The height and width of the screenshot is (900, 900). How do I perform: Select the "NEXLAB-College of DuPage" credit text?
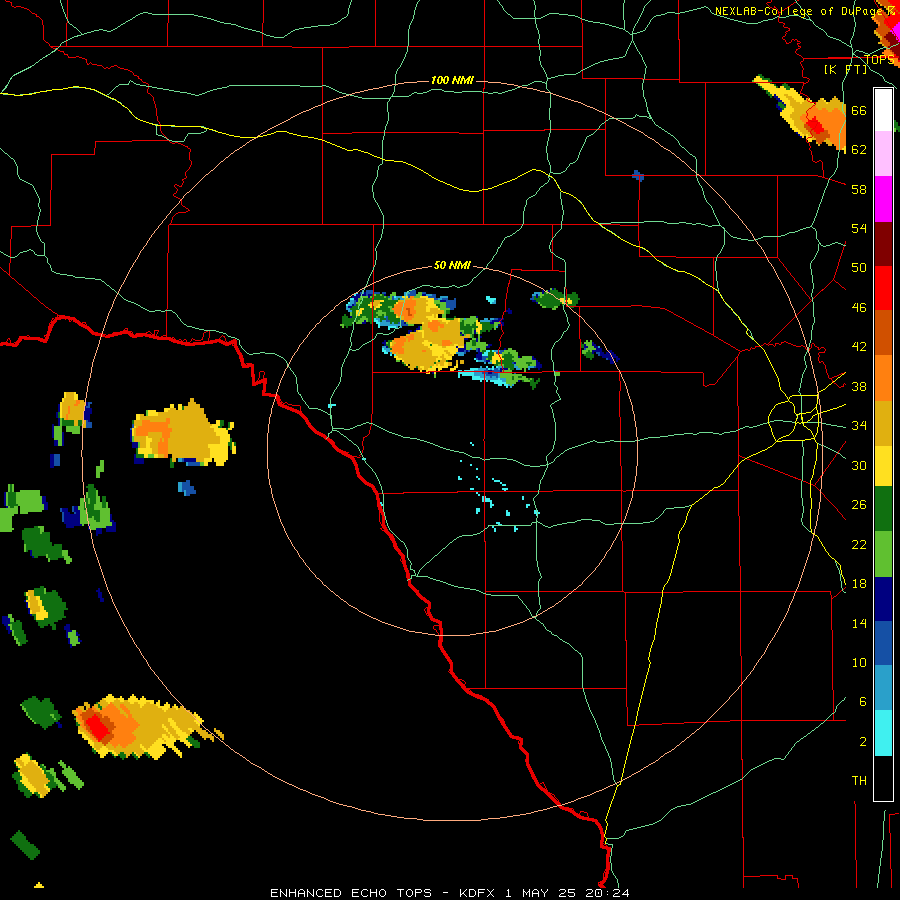[x=800, y=11]
